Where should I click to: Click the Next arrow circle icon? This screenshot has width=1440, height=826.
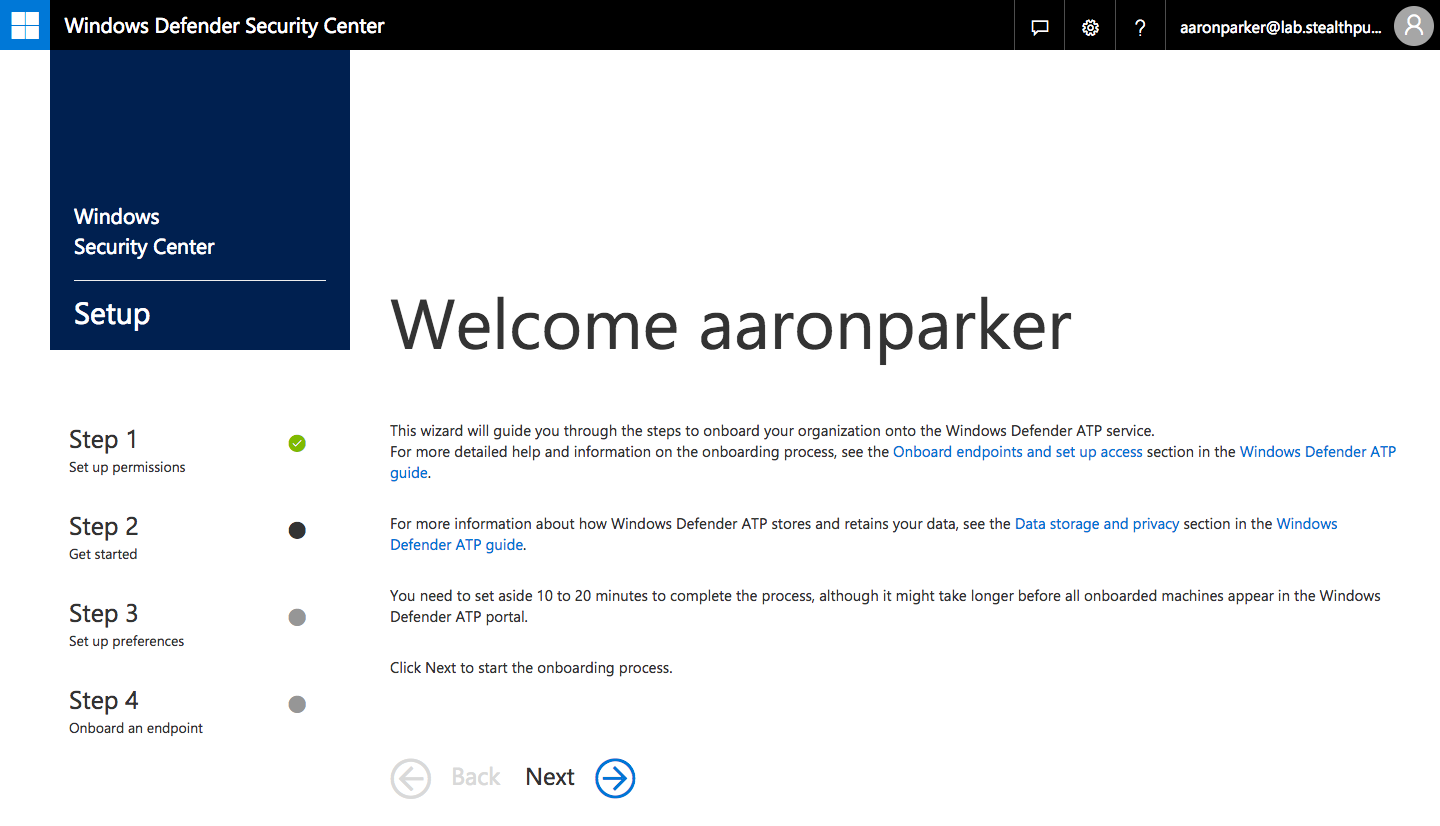coord(615,778)
